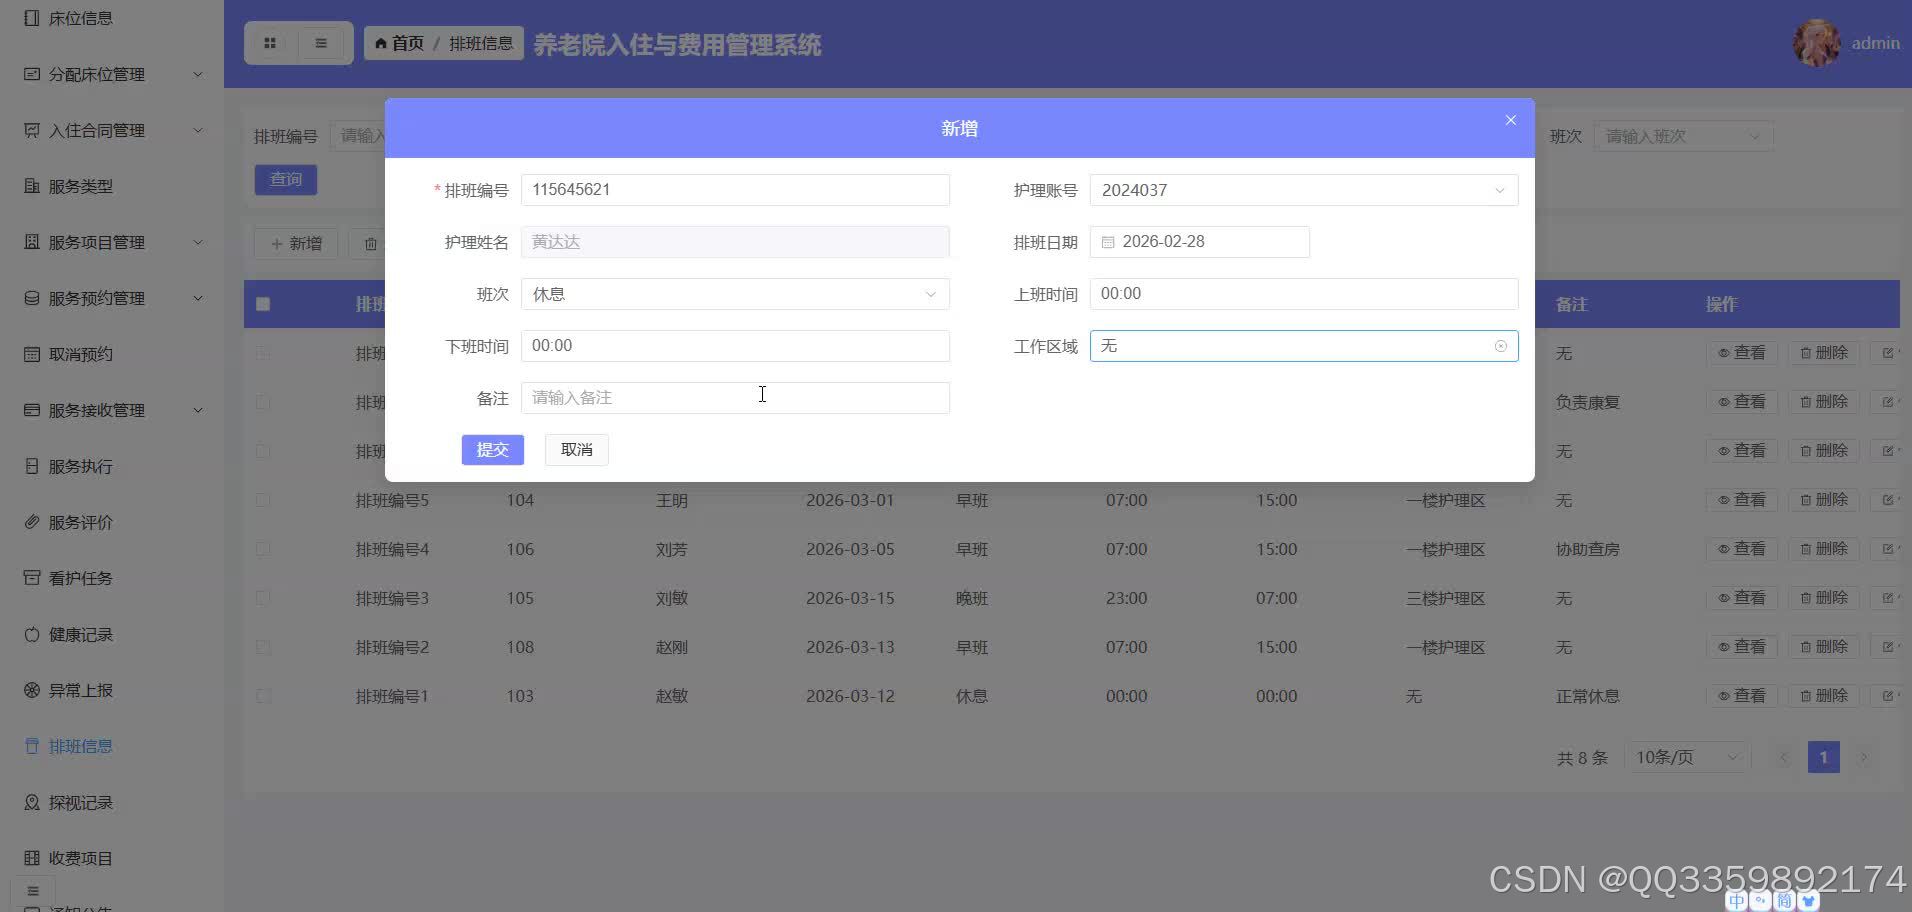Click 查看 in the 排班编号5 row

pyautogui.click(x=1741, y=500)
